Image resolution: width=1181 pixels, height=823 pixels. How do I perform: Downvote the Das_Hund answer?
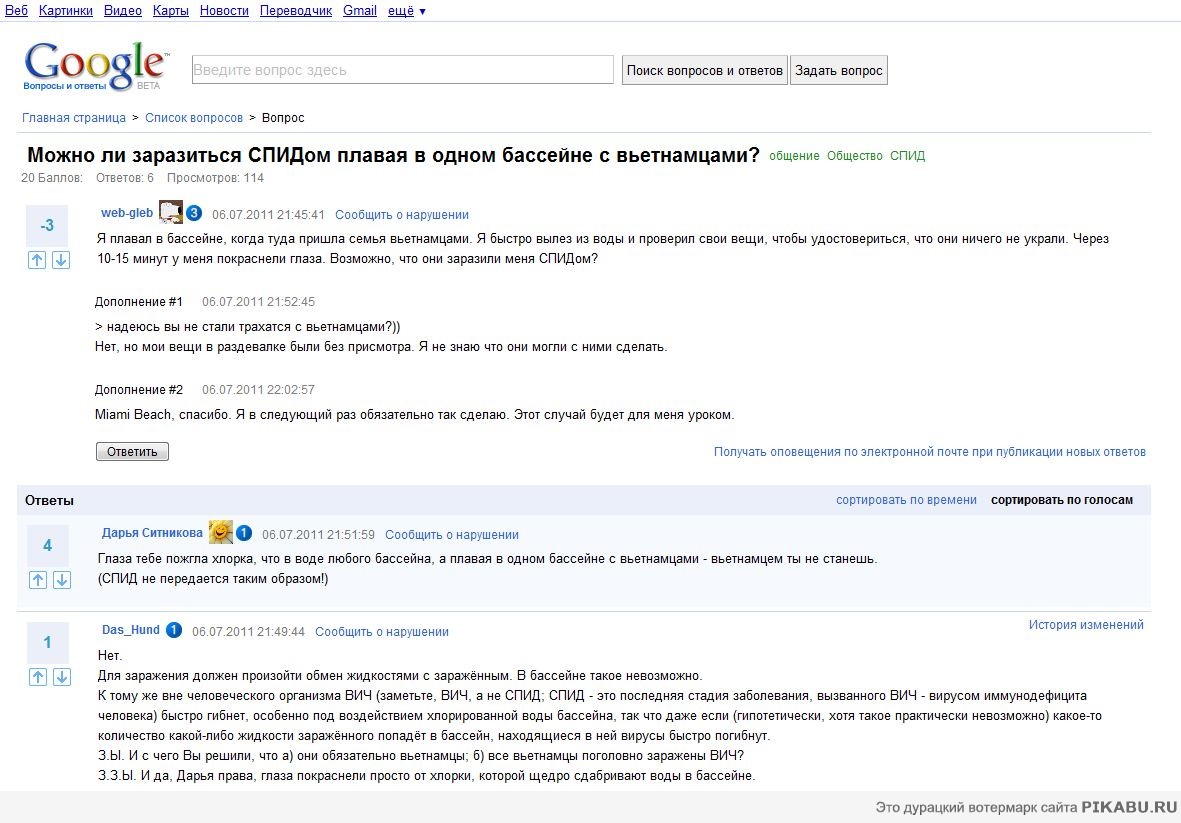click(x=61, y=677)
